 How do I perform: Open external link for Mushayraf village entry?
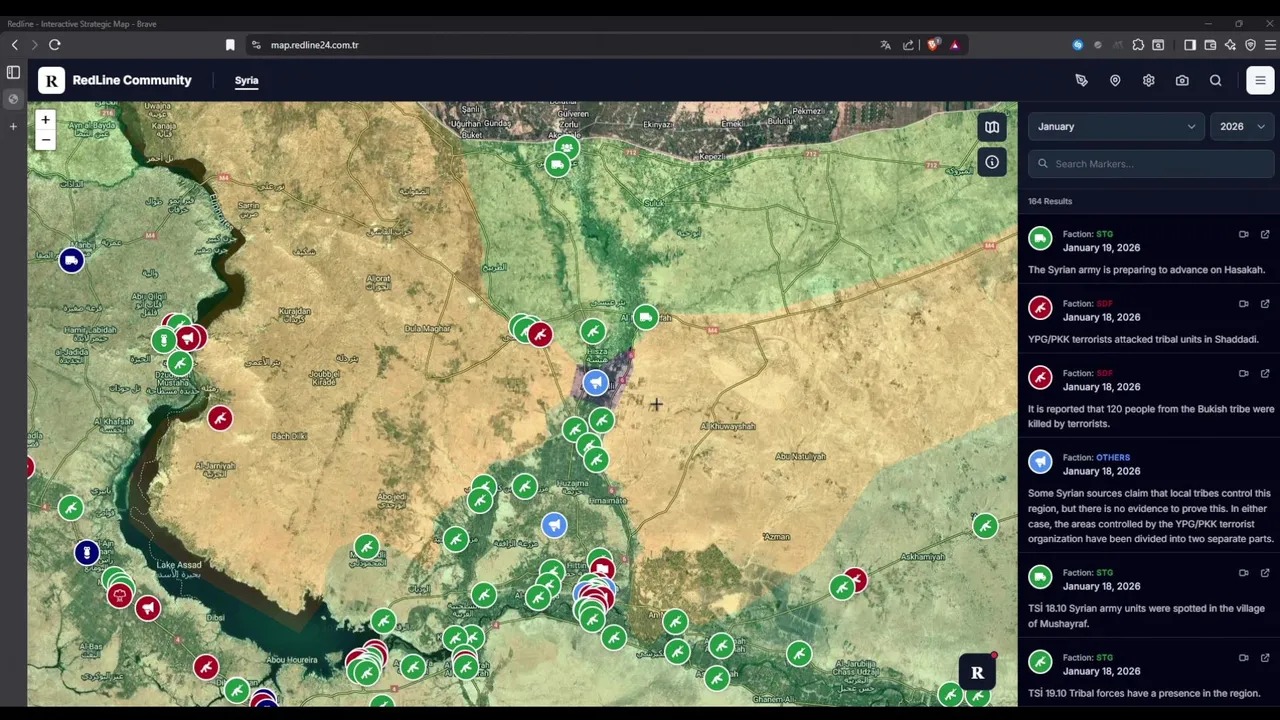click(1265, 573)
